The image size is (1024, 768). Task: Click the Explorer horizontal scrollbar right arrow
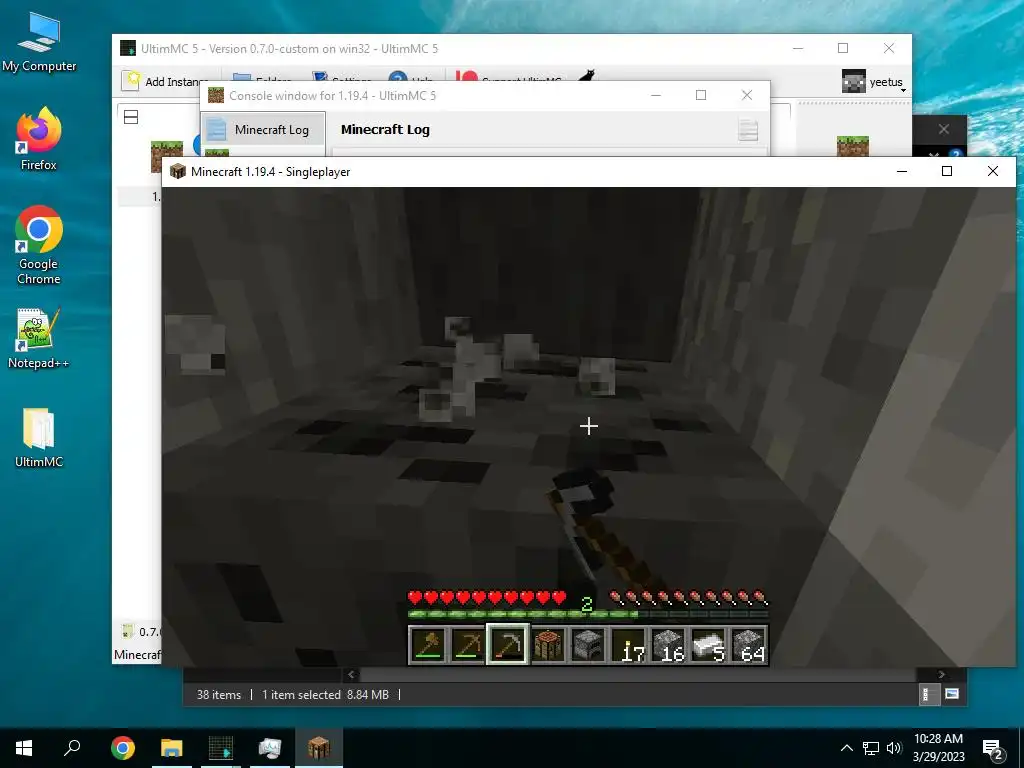click(941, 675)
